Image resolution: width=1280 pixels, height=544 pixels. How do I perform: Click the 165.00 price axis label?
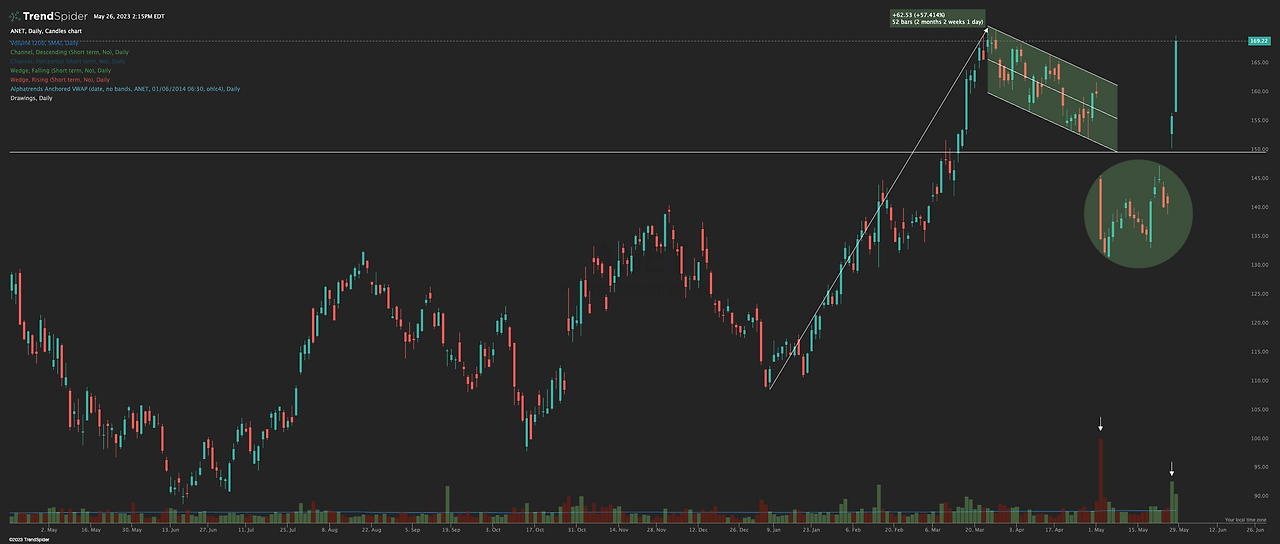click(1259, 63)
